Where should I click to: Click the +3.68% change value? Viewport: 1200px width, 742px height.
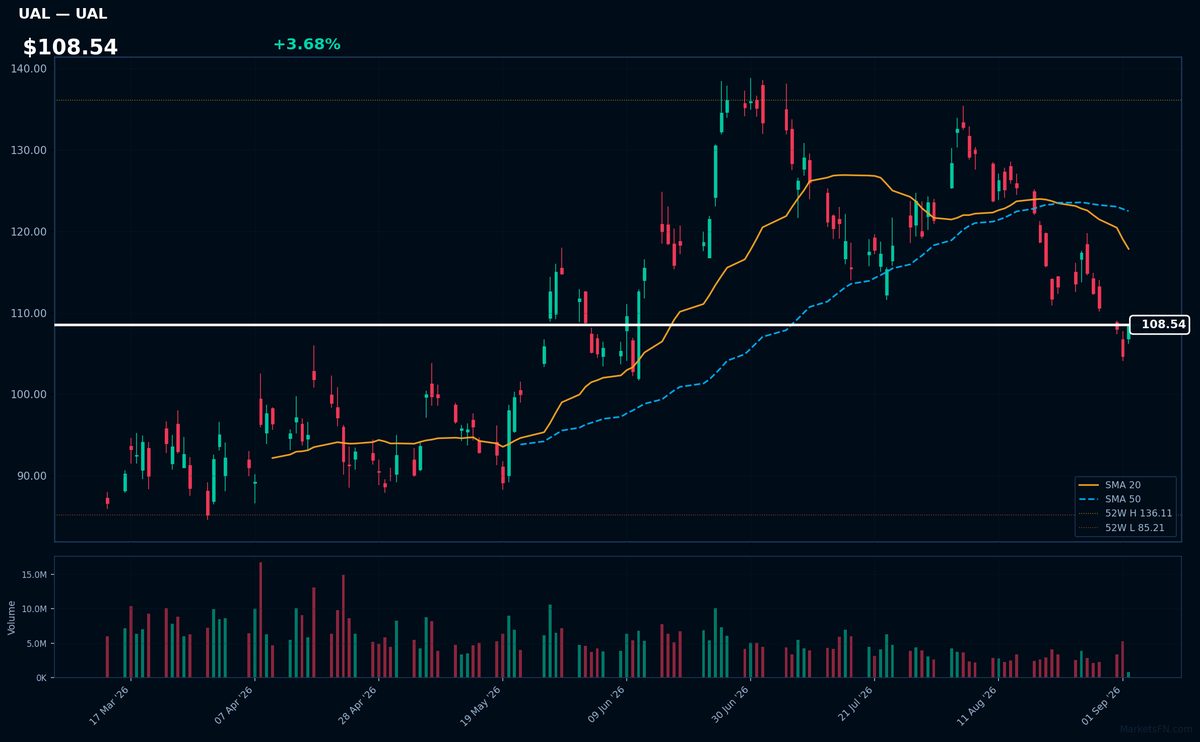coord(306,44)
